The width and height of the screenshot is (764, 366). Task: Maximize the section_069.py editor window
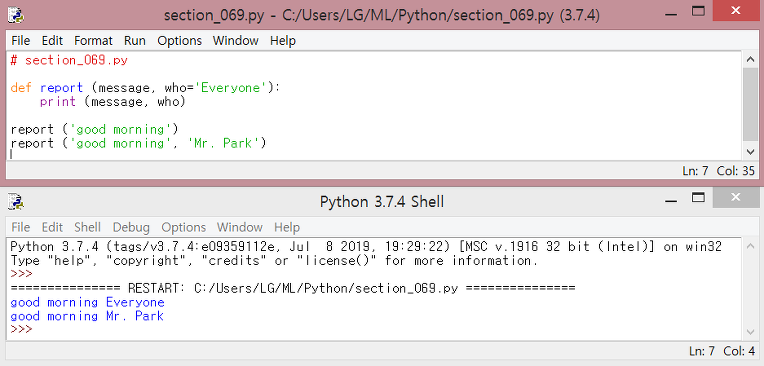coord(699,11)
